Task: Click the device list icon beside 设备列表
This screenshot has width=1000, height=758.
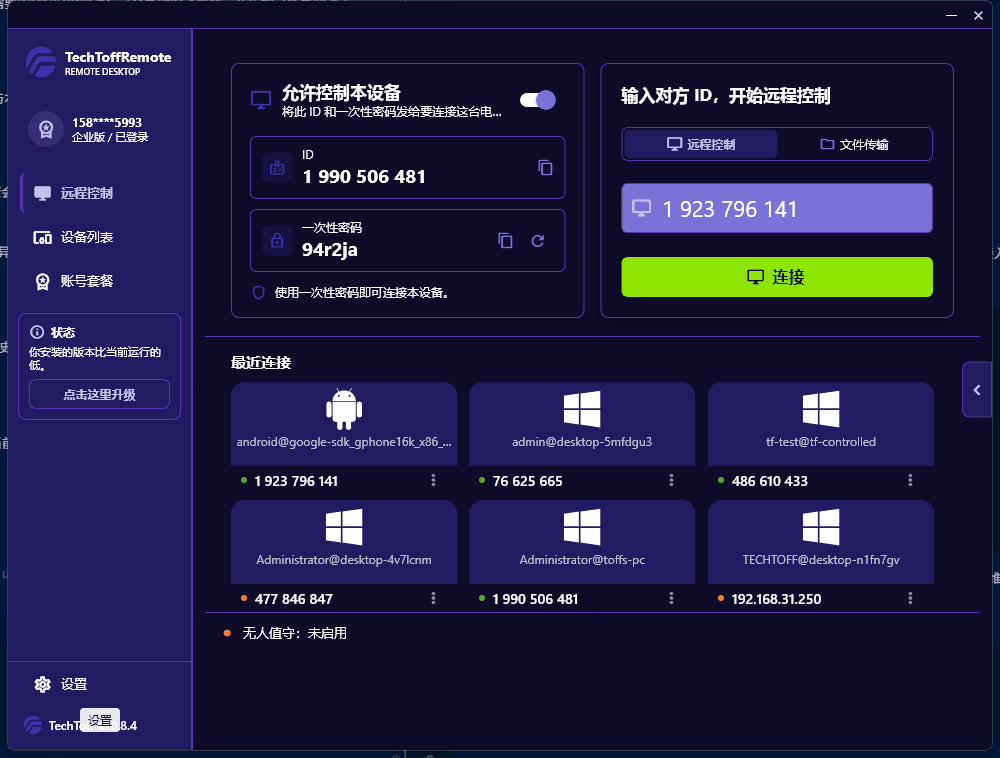Action: pos(43,238)
